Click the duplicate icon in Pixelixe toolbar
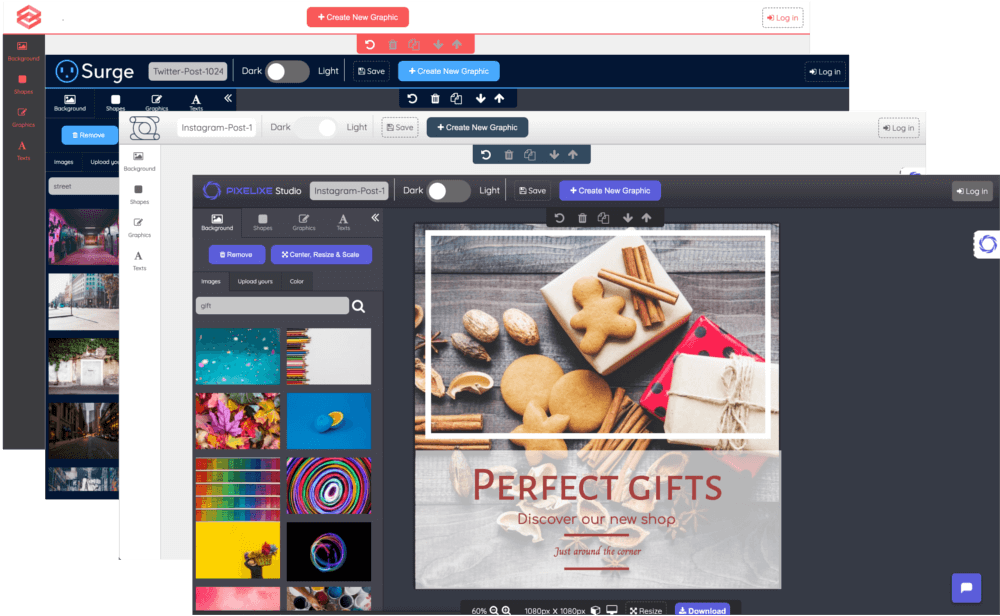 pyautogui.click(x=603, y=218)
